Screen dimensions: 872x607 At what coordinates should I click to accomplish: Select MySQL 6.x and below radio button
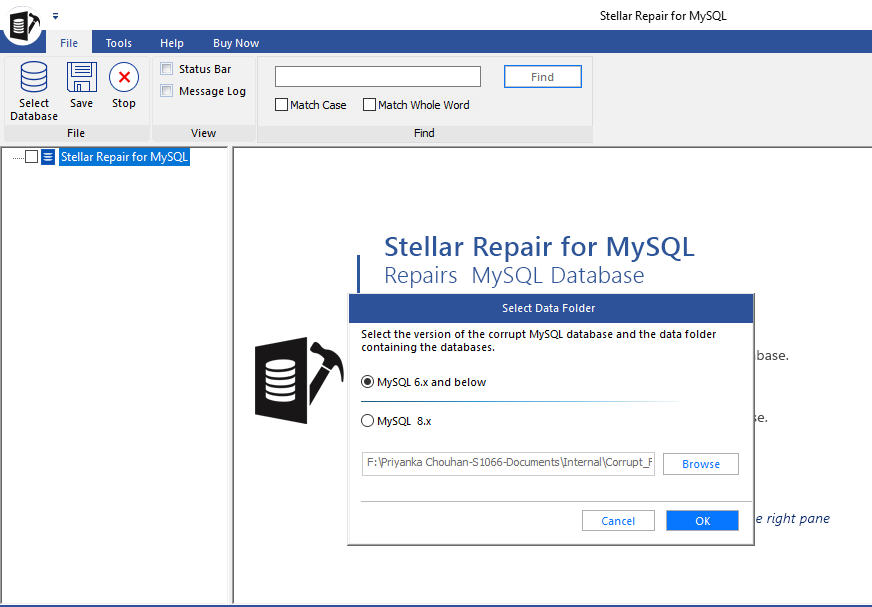[367, 382]
